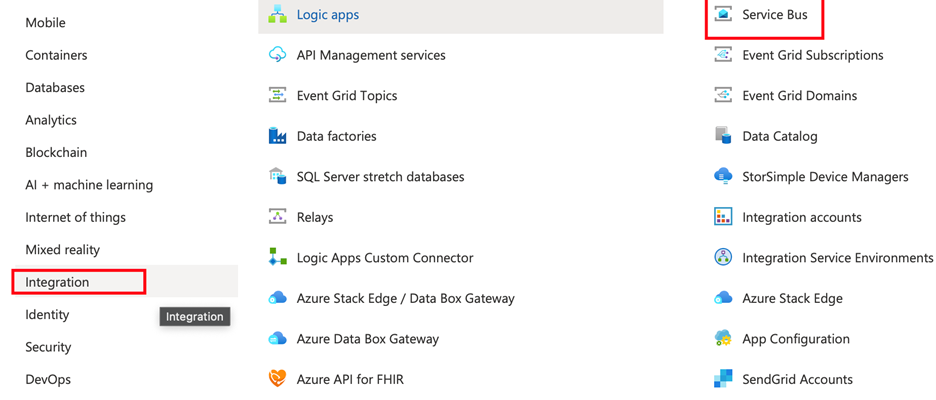This screenshot has height=400, width=936.
Task: Choose the Blockchain category
Action: [x=56, y=152]
